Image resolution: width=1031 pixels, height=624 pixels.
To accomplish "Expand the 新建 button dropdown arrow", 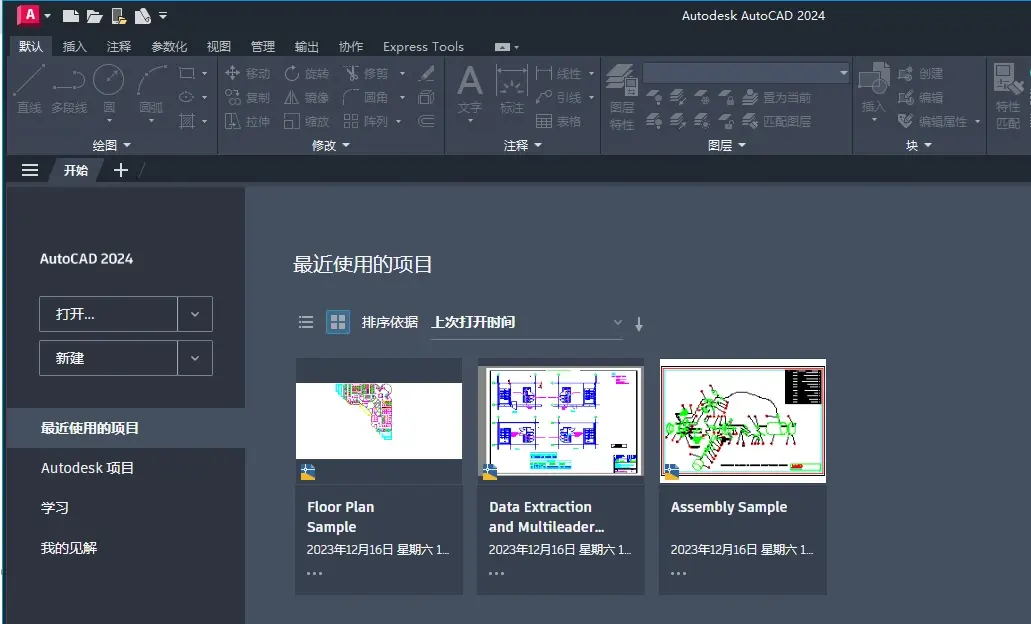I will click(x=195, y=358).
